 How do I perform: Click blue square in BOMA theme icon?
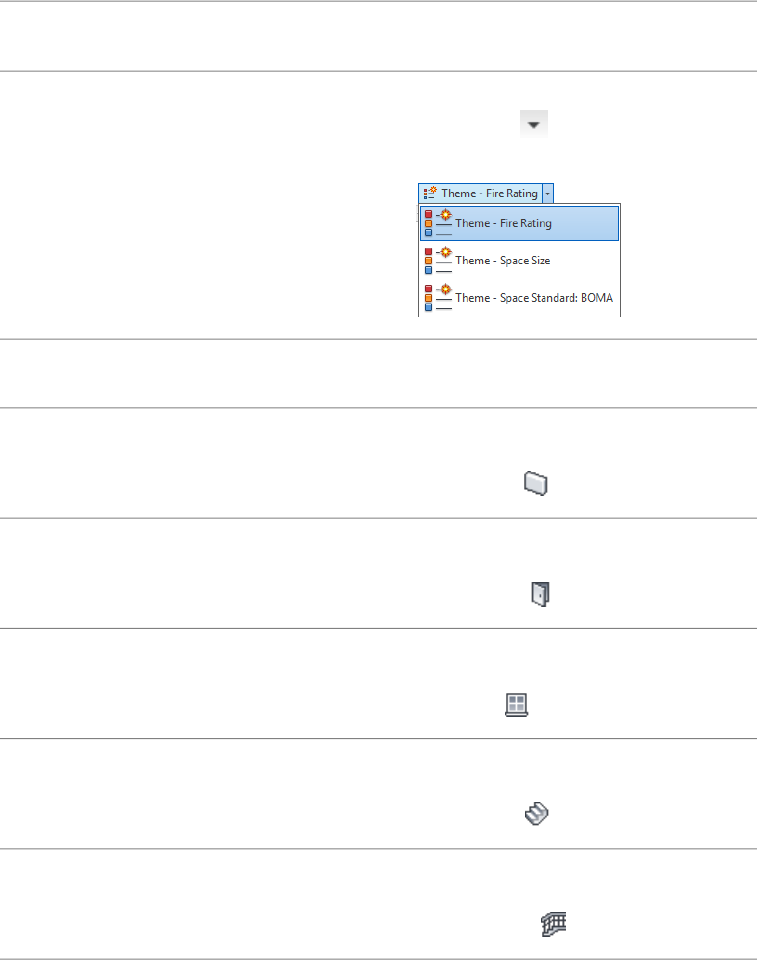428,307
